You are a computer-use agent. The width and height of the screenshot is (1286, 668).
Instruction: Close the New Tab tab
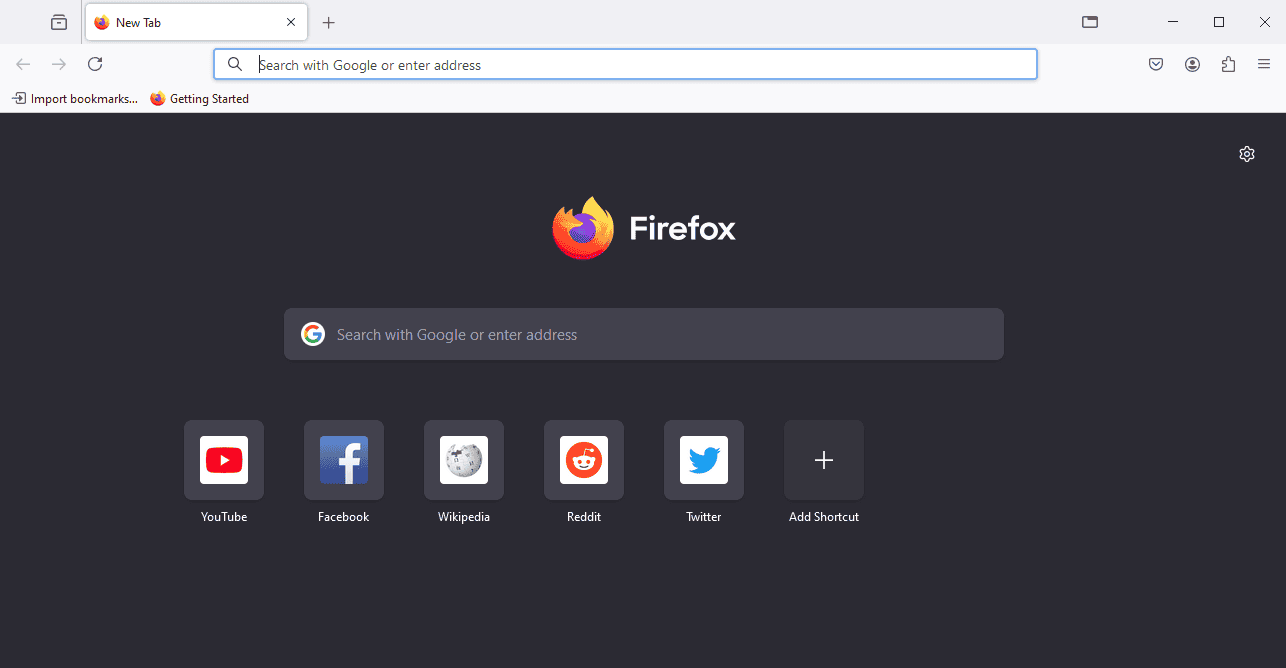tap(291, 22)
